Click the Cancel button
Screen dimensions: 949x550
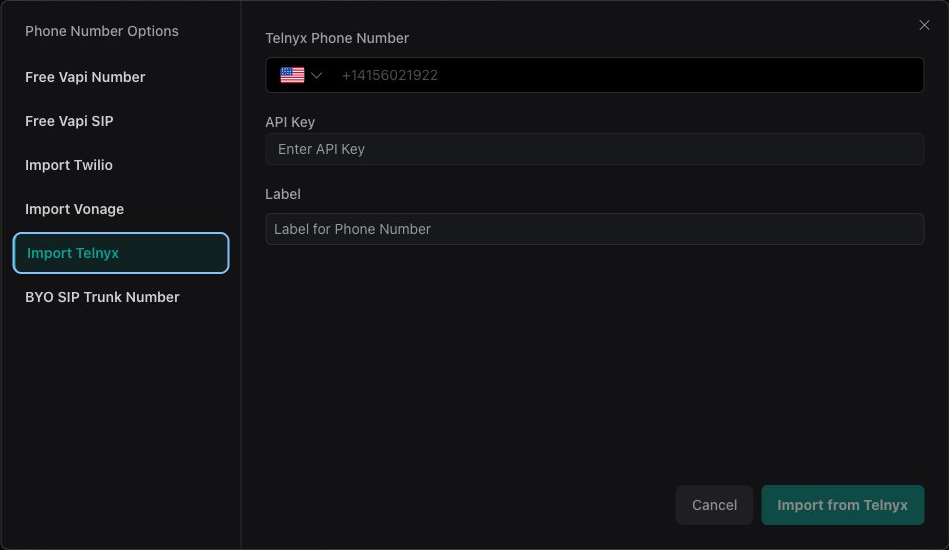[x=714, y=505]
